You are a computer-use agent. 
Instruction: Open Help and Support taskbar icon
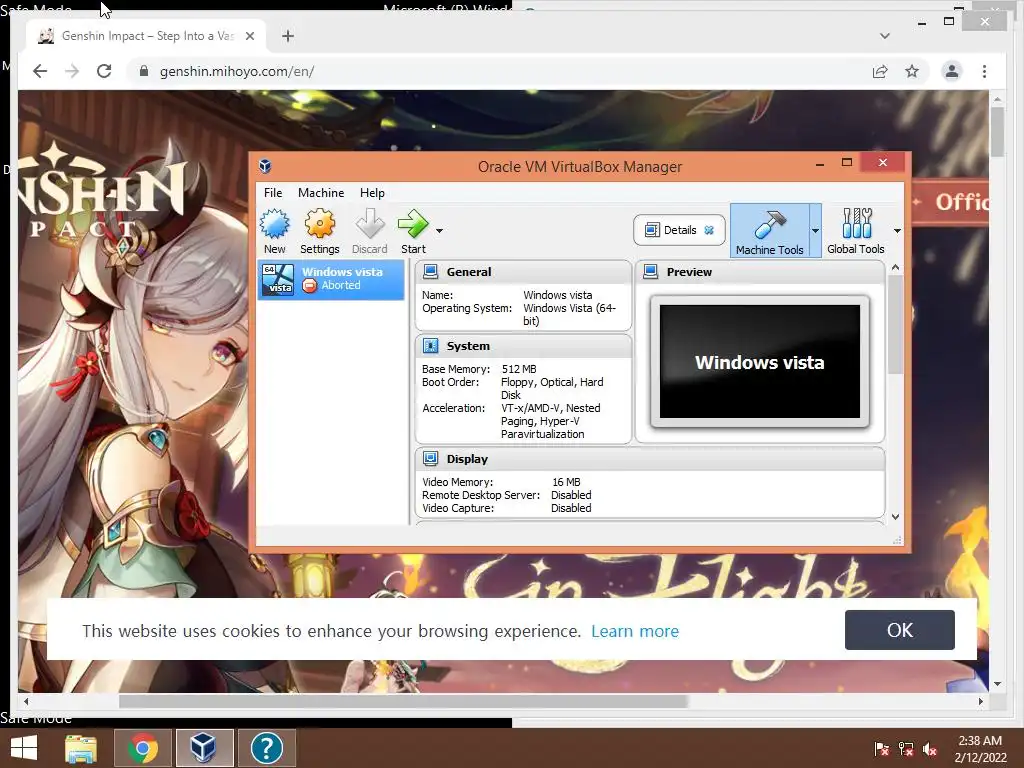pyautogui.click(x=266, y=748)
